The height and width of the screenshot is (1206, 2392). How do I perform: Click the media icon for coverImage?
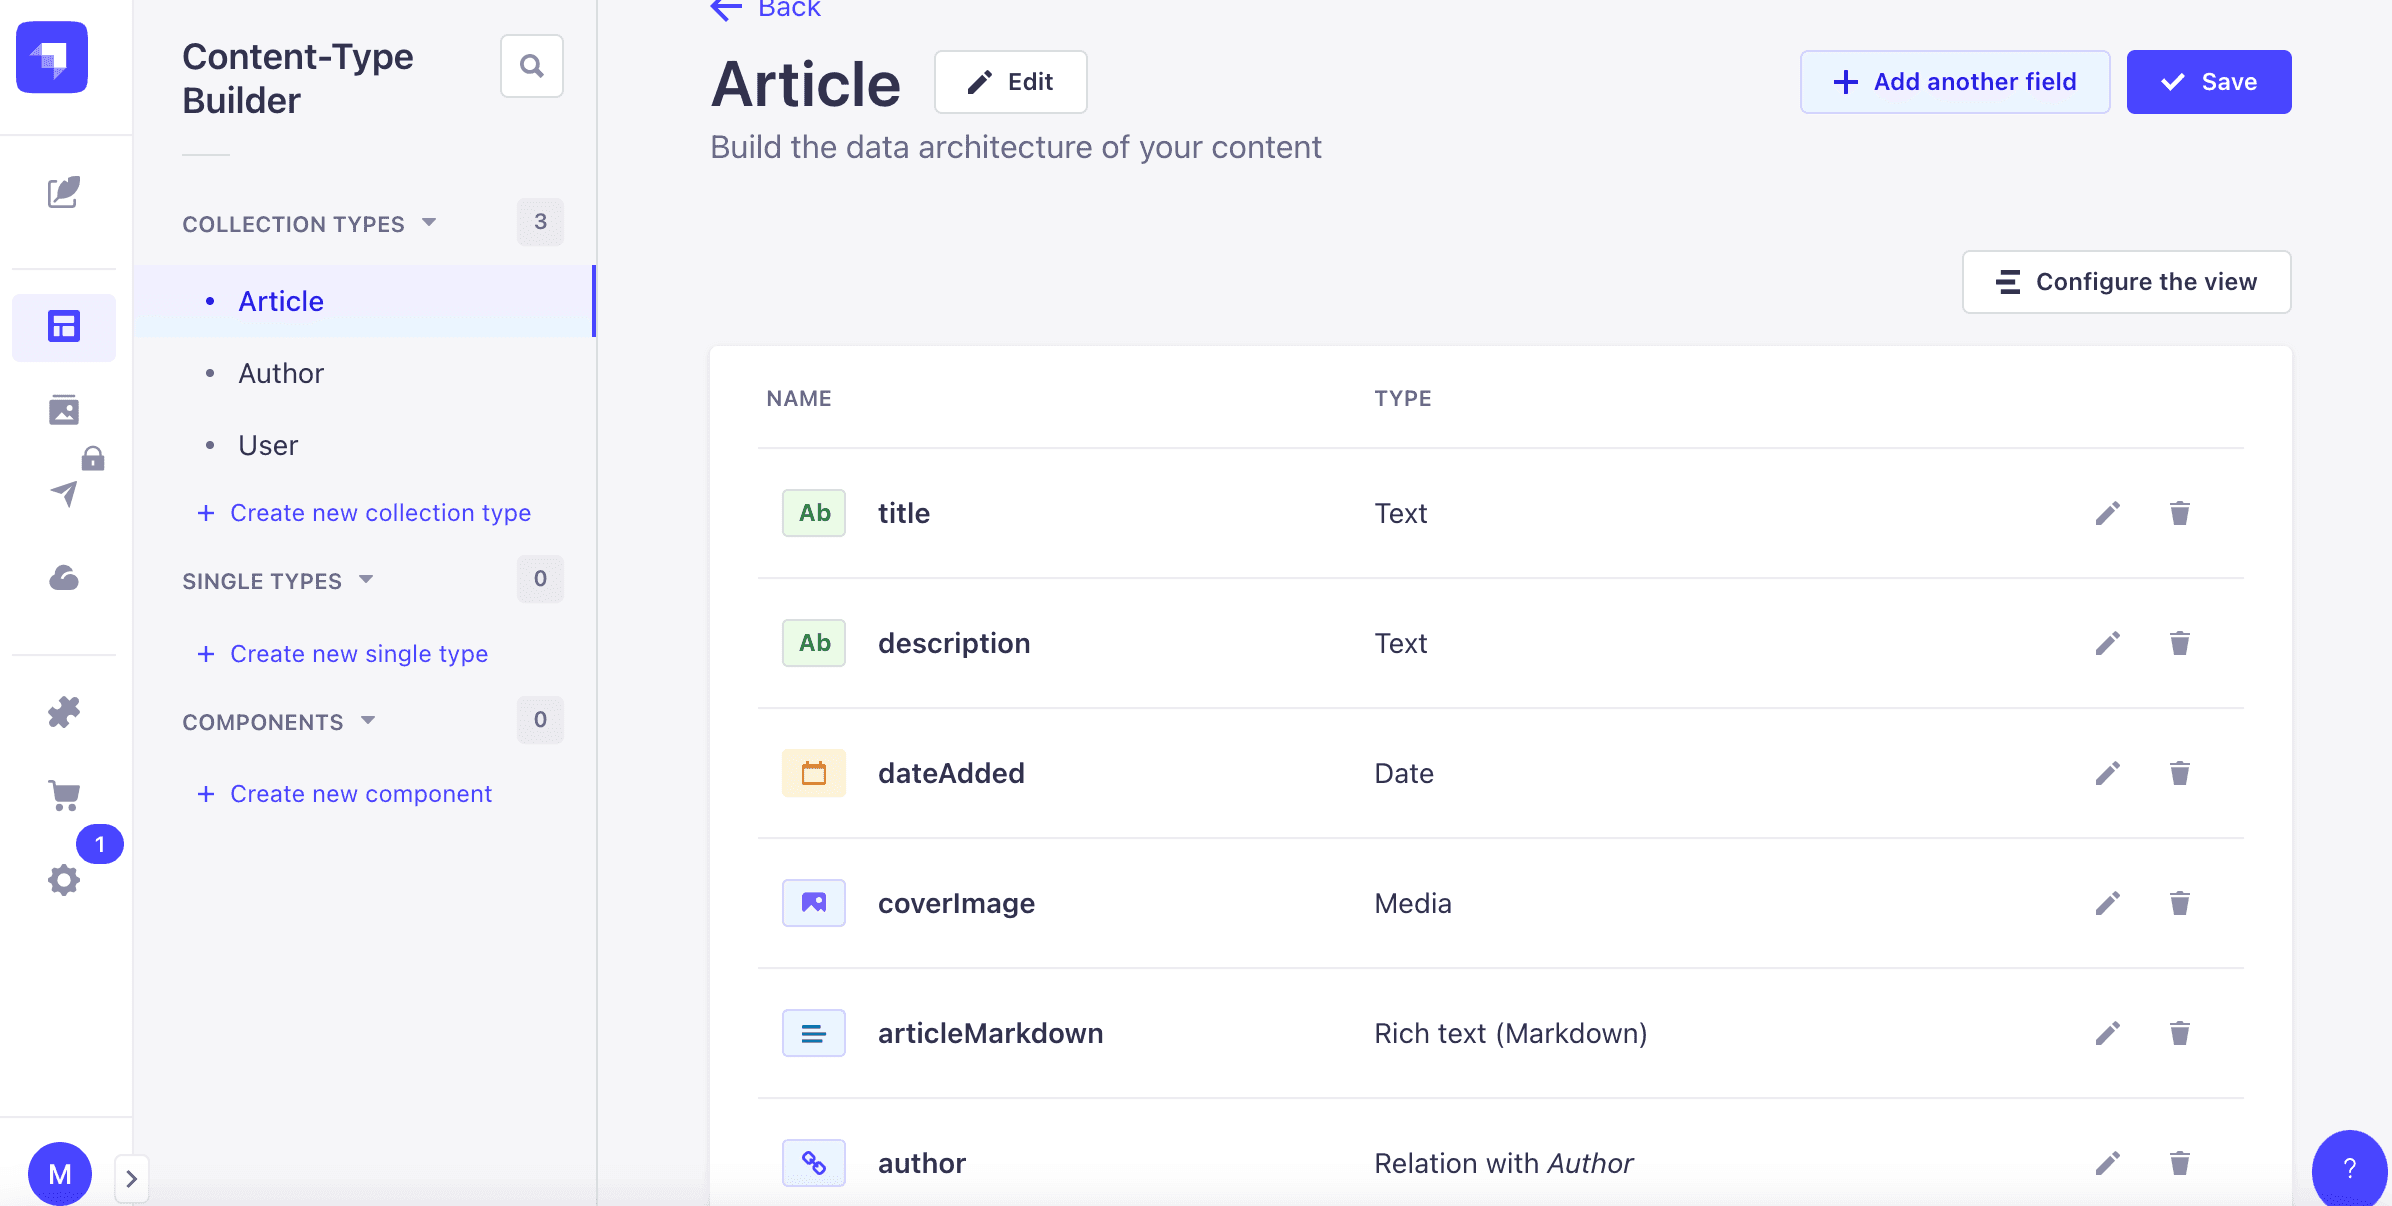(814, 903)
